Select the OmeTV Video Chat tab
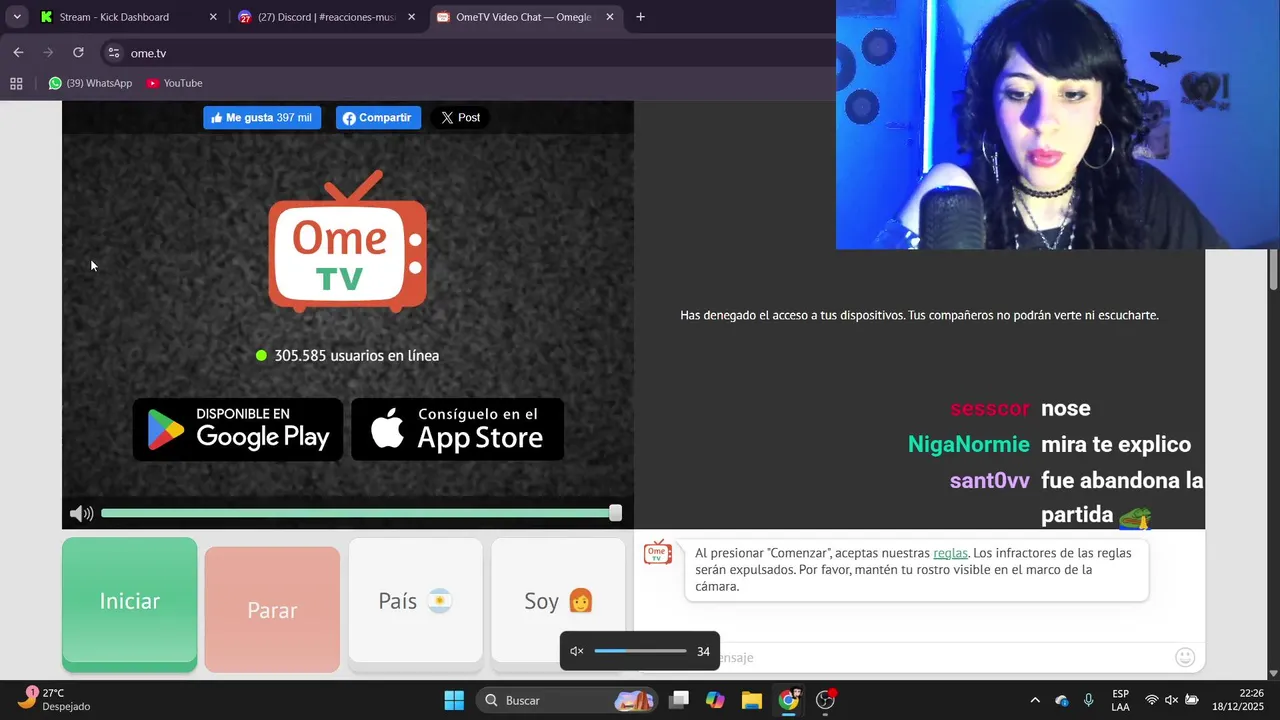 click(x=524, y=17)
